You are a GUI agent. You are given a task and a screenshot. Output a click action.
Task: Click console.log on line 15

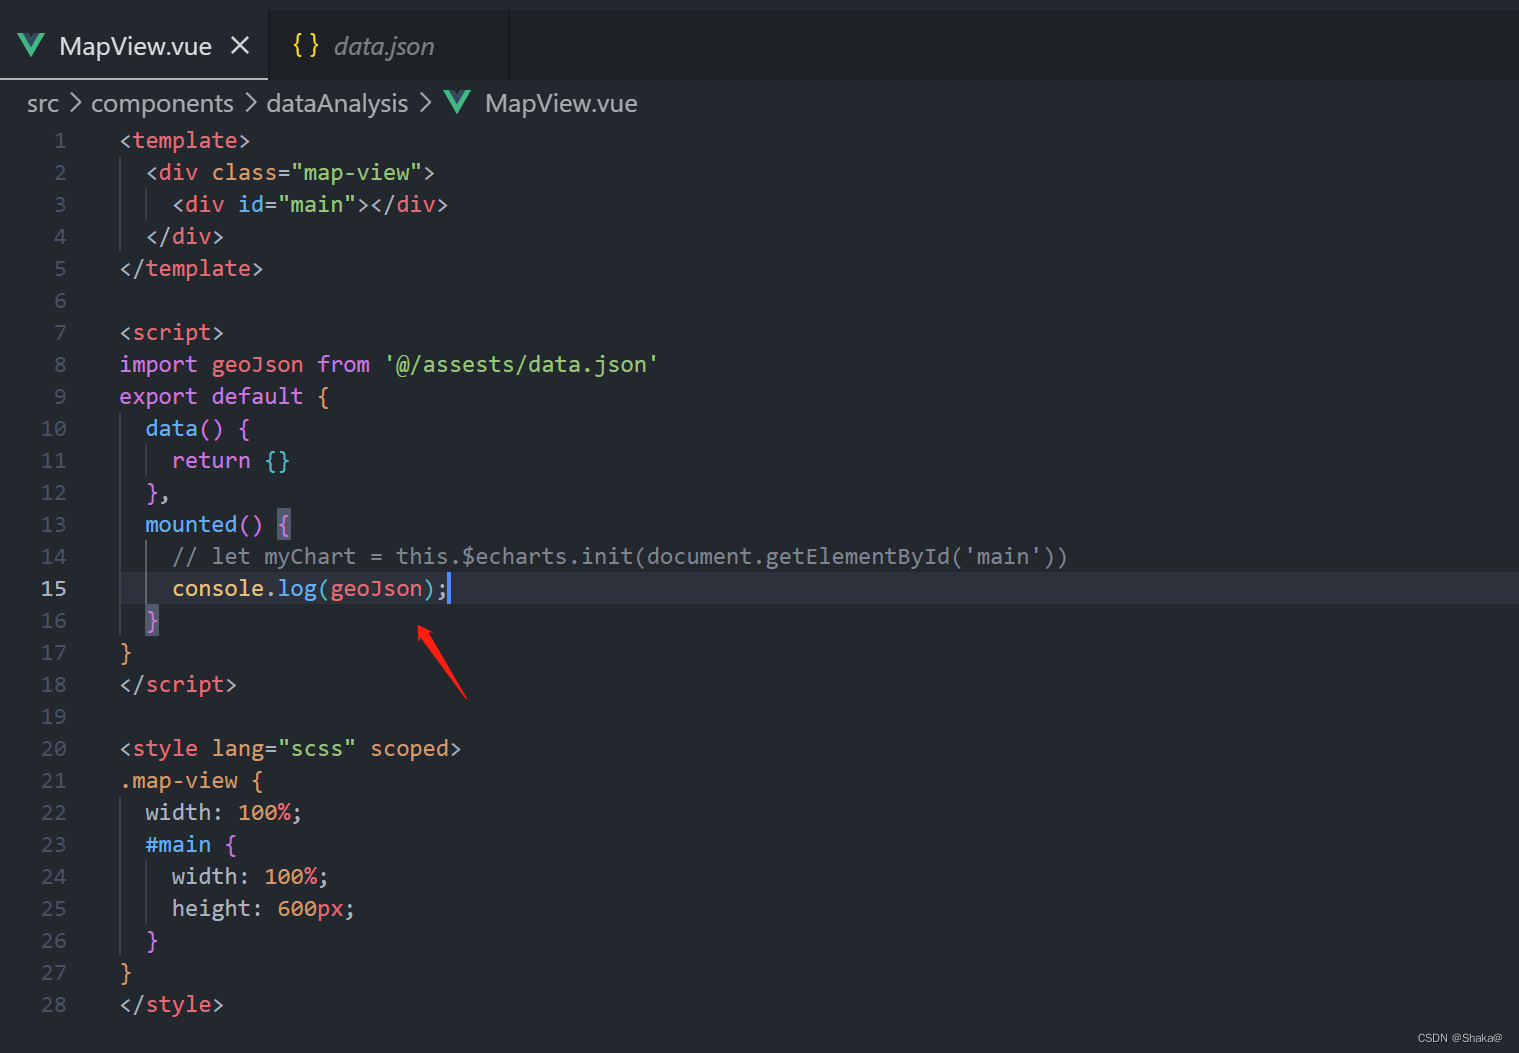244,589
